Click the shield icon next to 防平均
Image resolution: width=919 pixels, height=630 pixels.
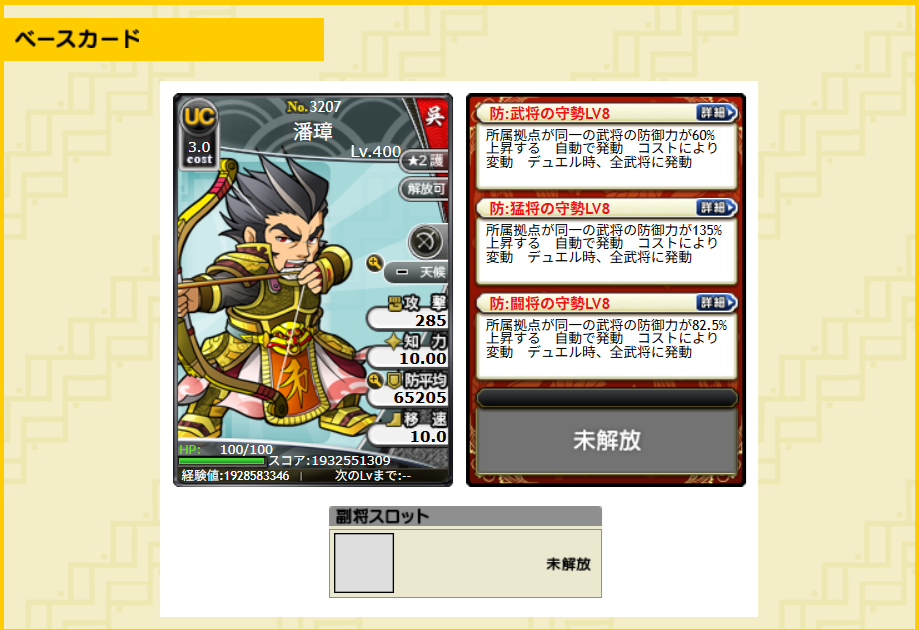(x=395, y=380)
